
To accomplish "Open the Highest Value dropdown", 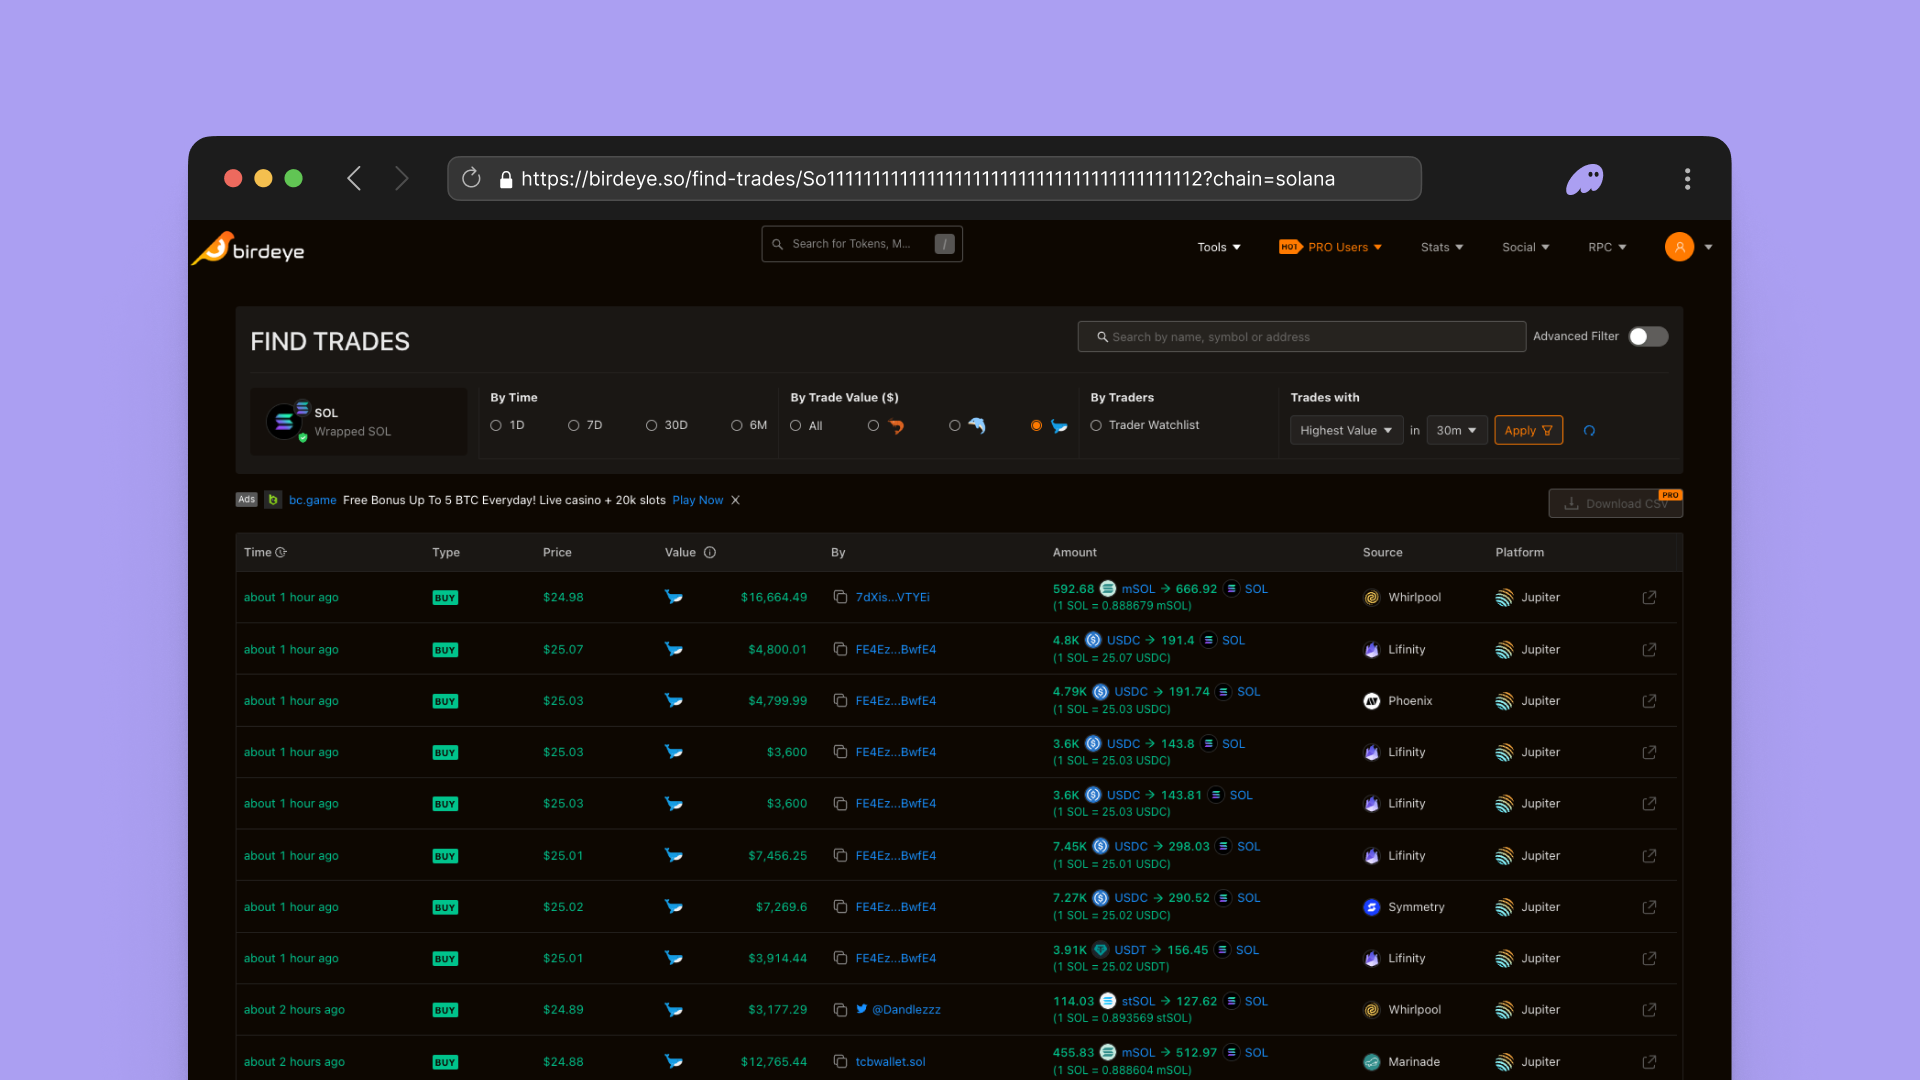I will pos(1345,430).
